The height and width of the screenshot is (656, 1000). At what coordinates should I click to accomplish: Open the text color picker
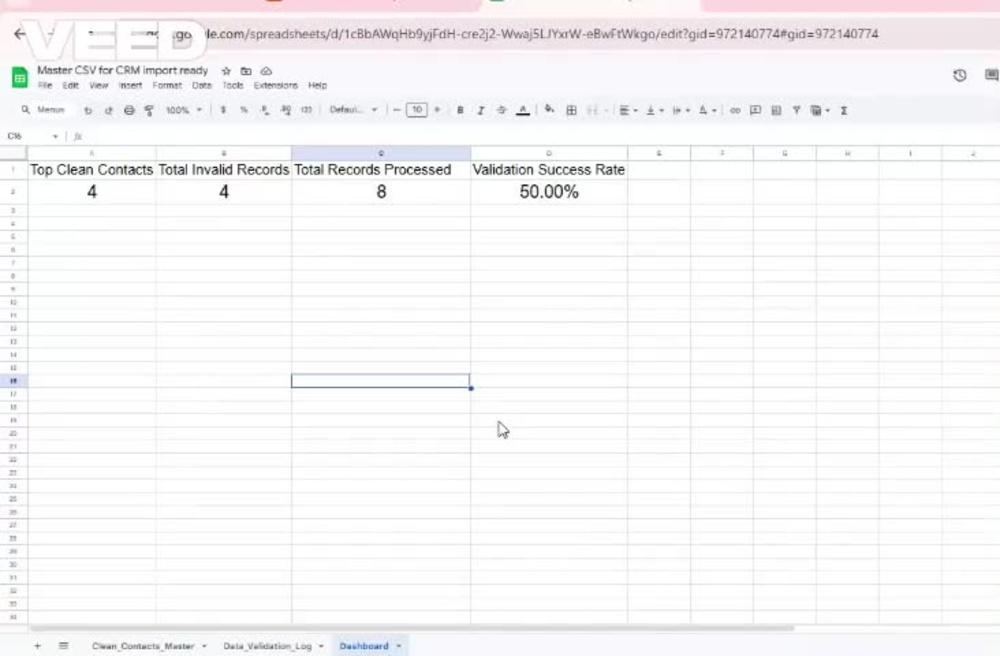point(523,110)
